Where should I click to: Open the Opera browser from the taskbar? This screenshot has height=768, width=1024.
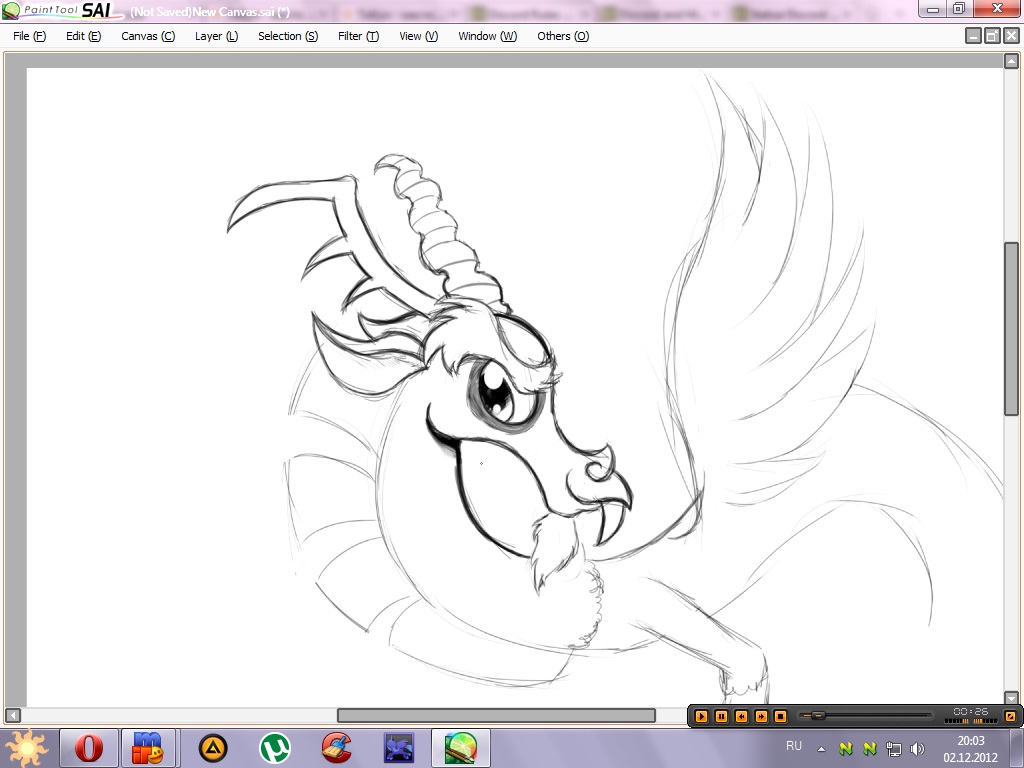point(89,748)
